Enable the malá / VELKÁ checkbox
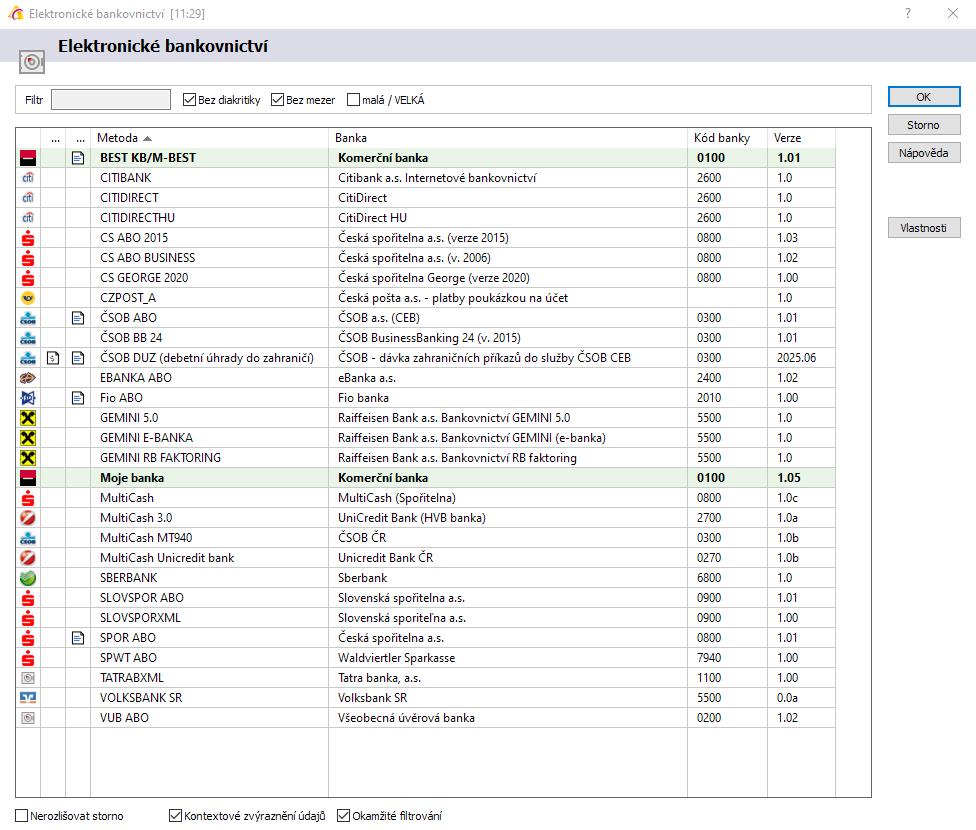The image size is (976, 830). point(354,100)
